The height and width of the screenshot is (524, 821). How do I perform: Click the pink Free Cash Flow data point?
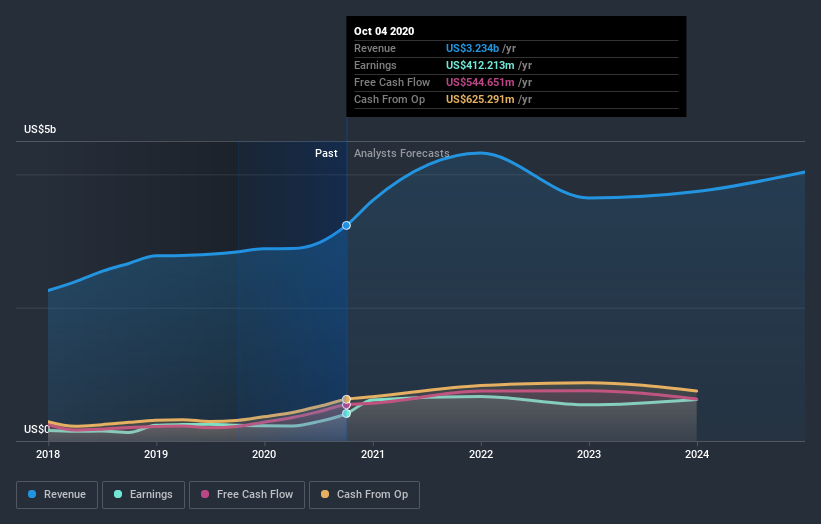click(x=346, y=405)
